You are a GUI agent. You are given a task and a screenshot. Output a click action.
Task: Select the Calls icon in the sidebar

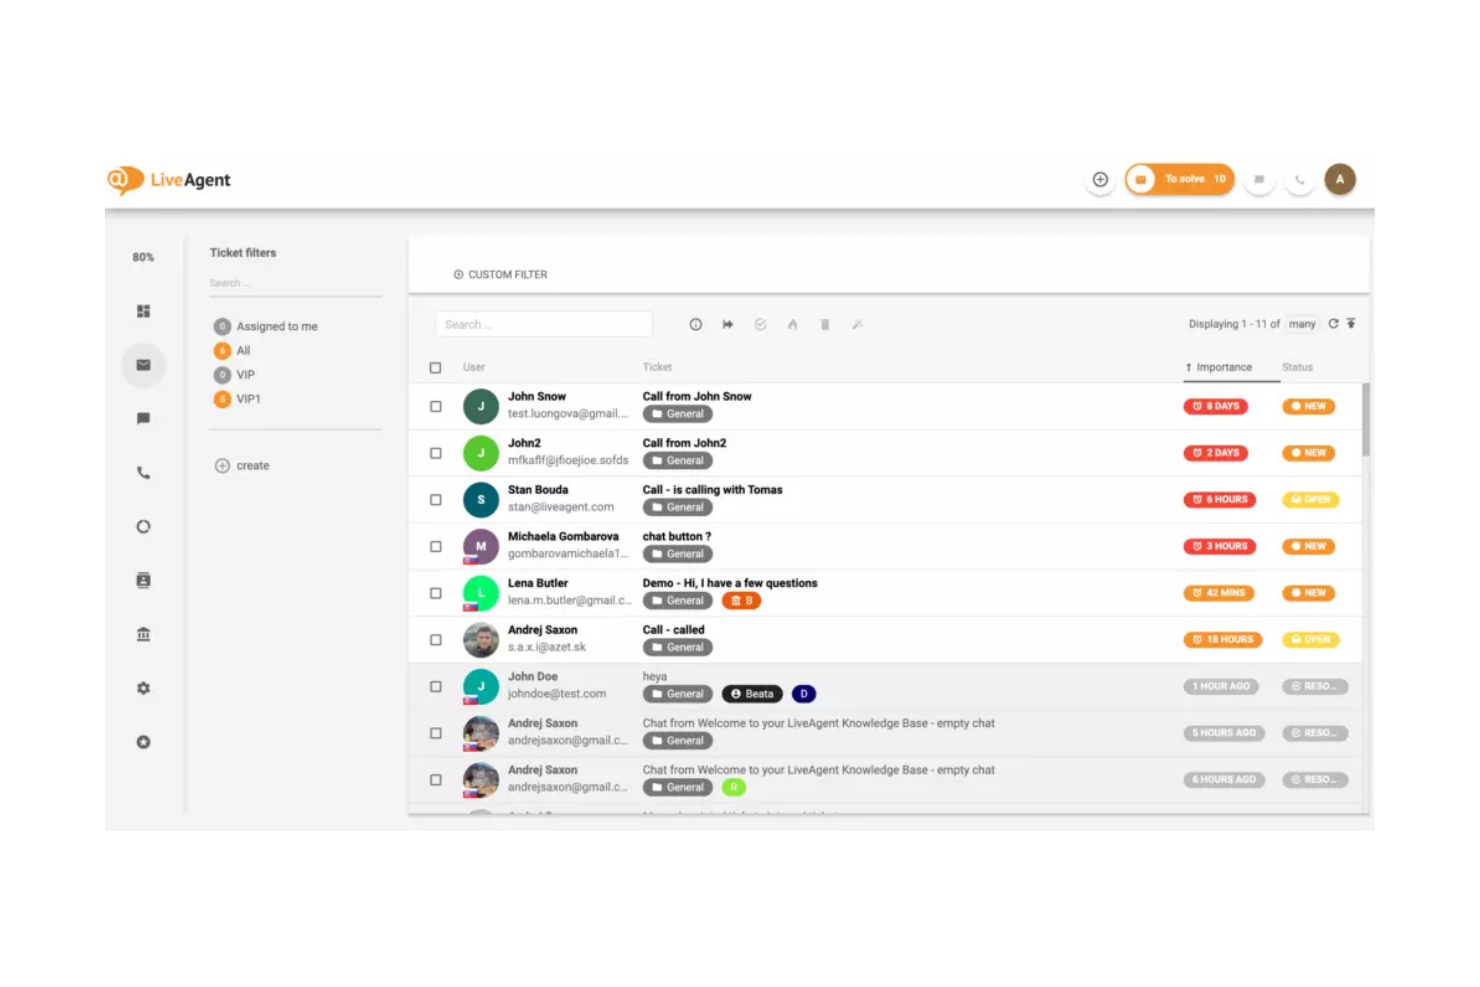143,472
